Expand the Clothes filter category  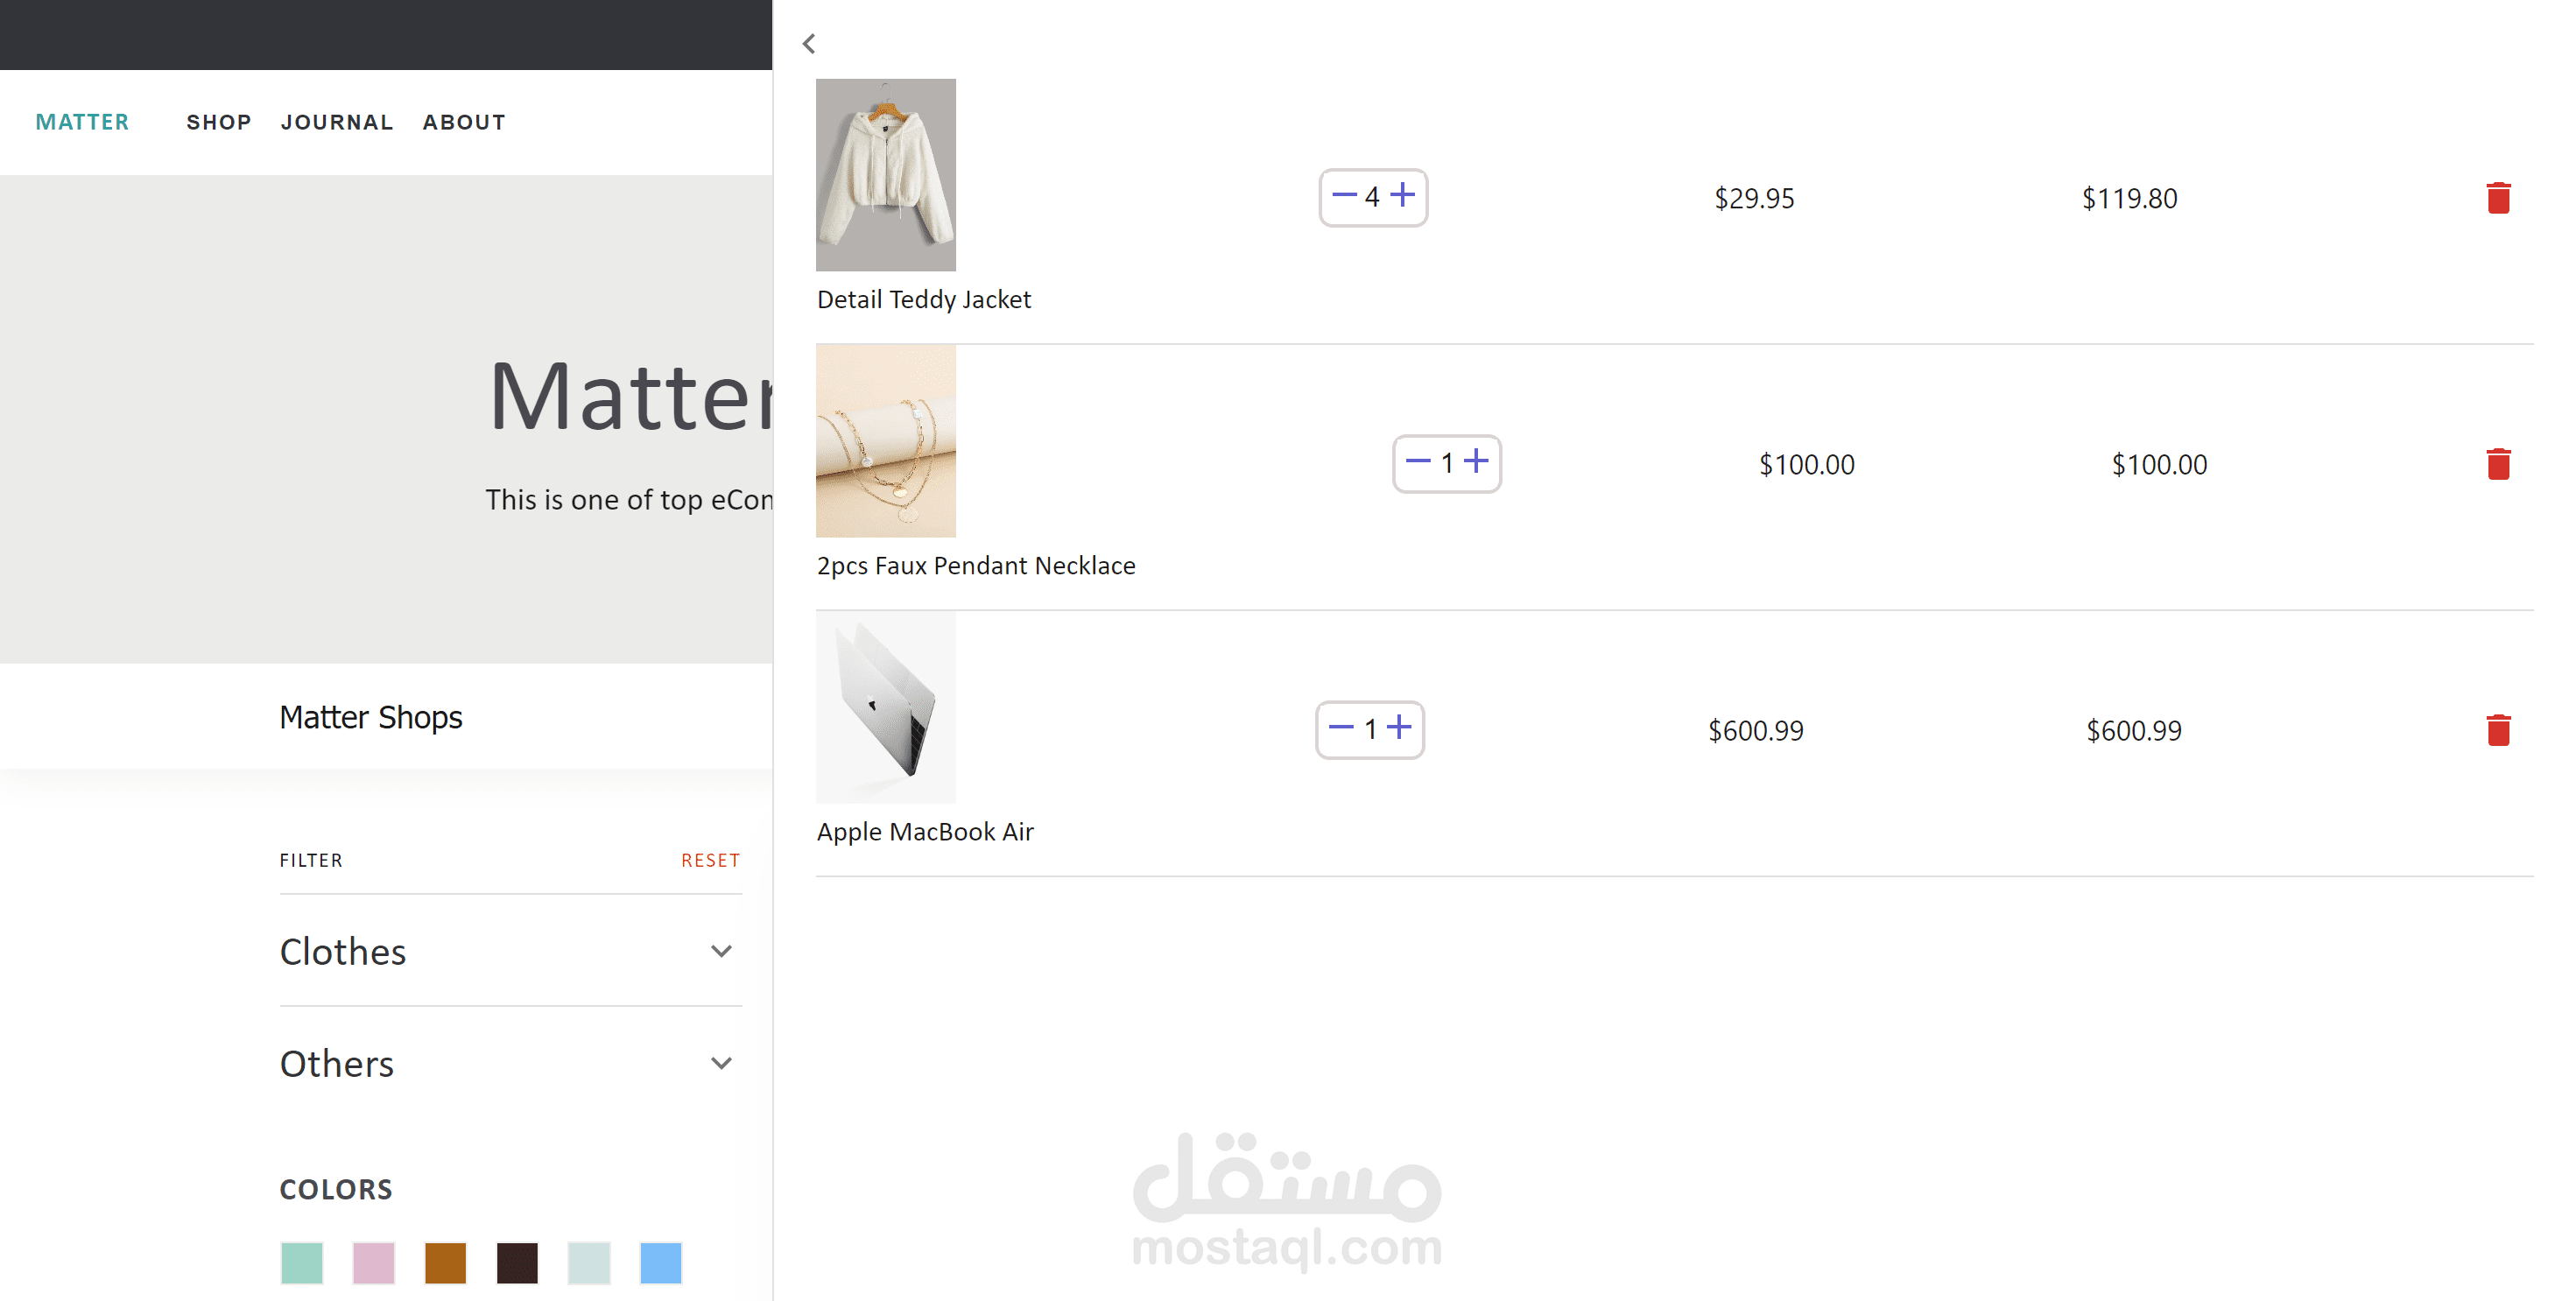coord(510,951)
